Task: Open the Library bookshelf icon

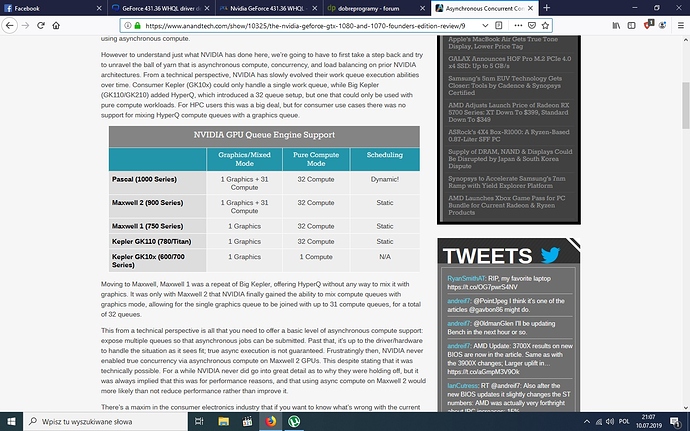Action: coord(616,26)
